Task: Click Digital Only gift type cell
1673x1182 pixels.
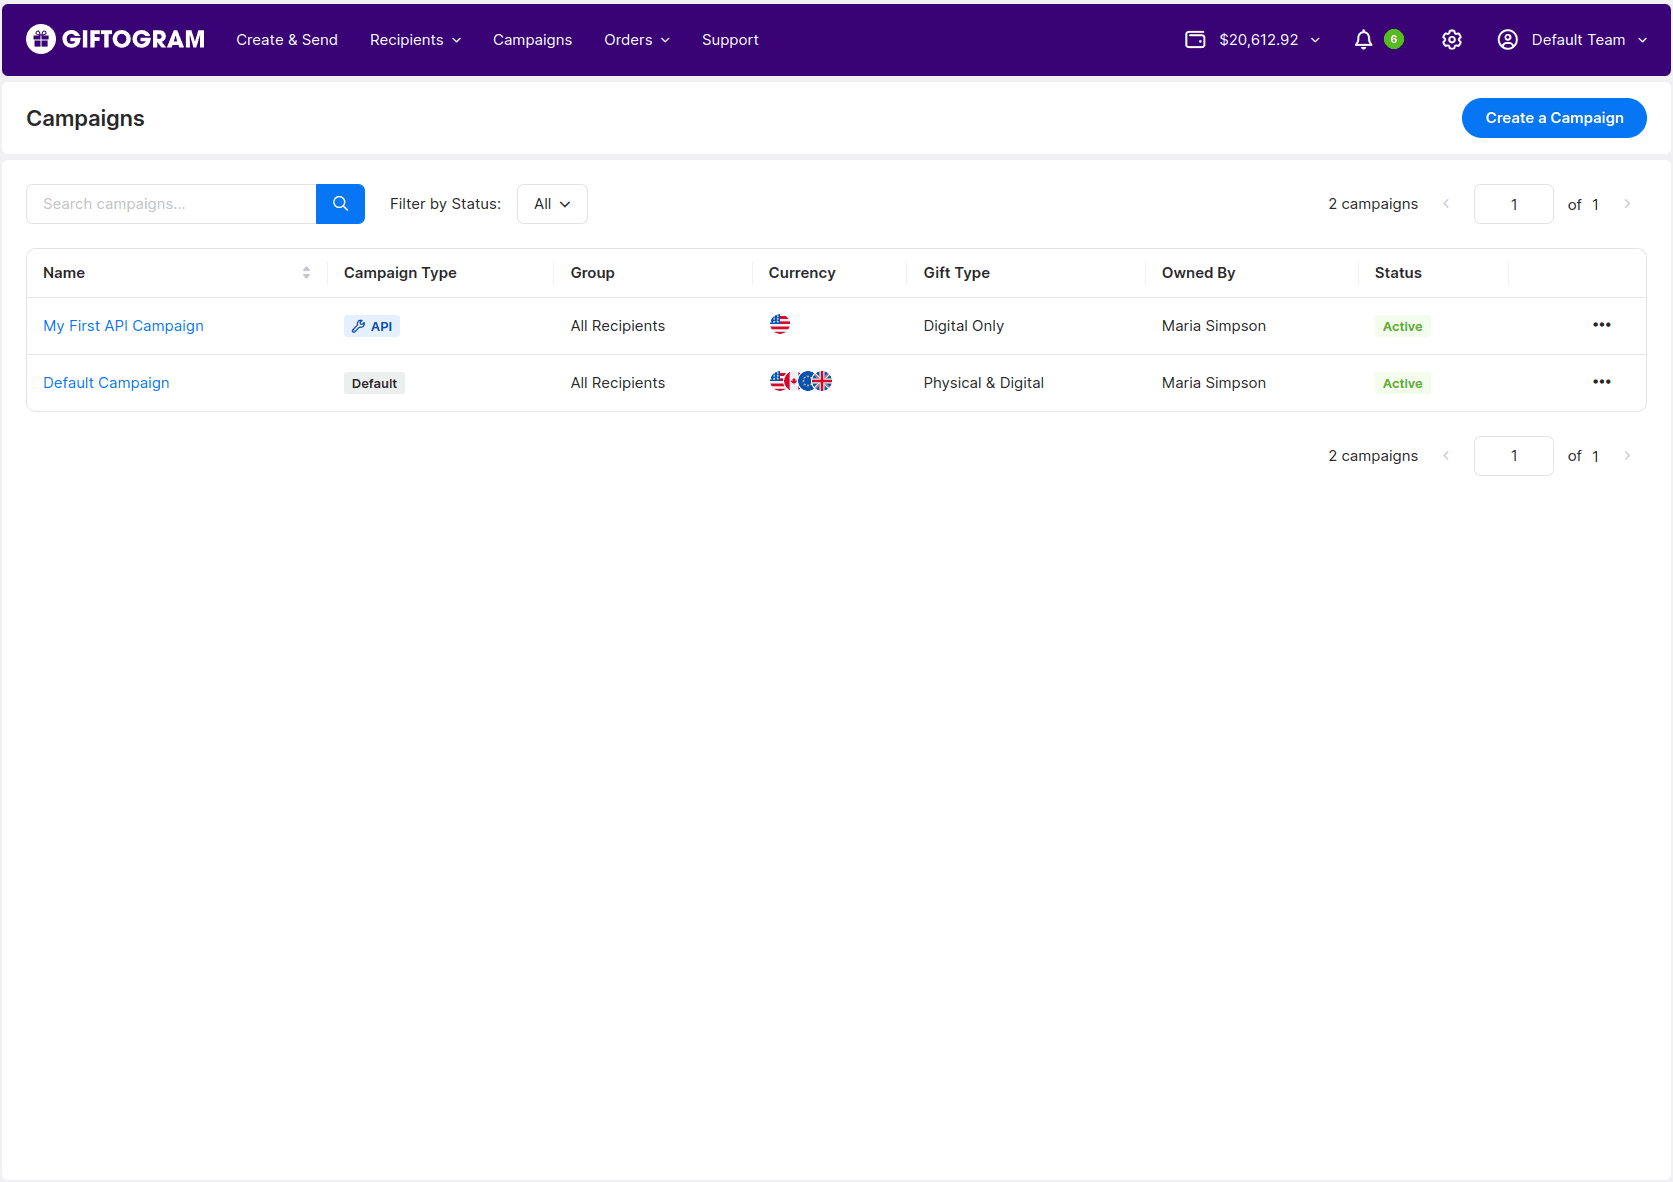Action: point(963,326)
